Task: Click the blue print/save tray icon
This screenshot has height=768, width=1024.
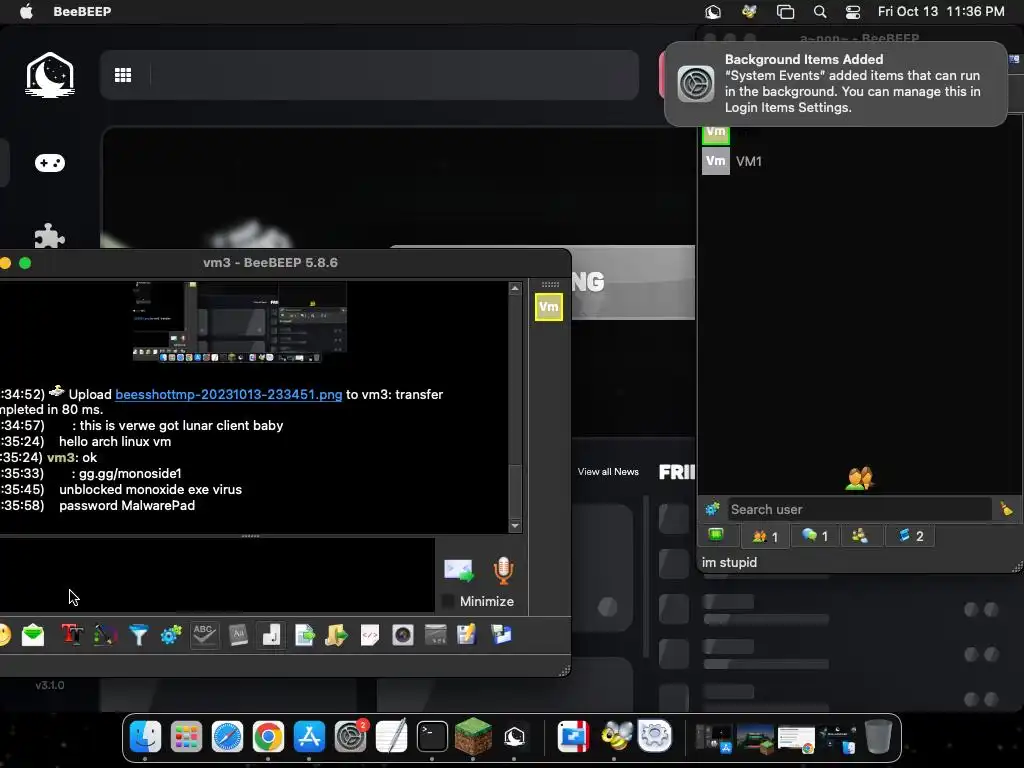Action: (x=501, y=635)
